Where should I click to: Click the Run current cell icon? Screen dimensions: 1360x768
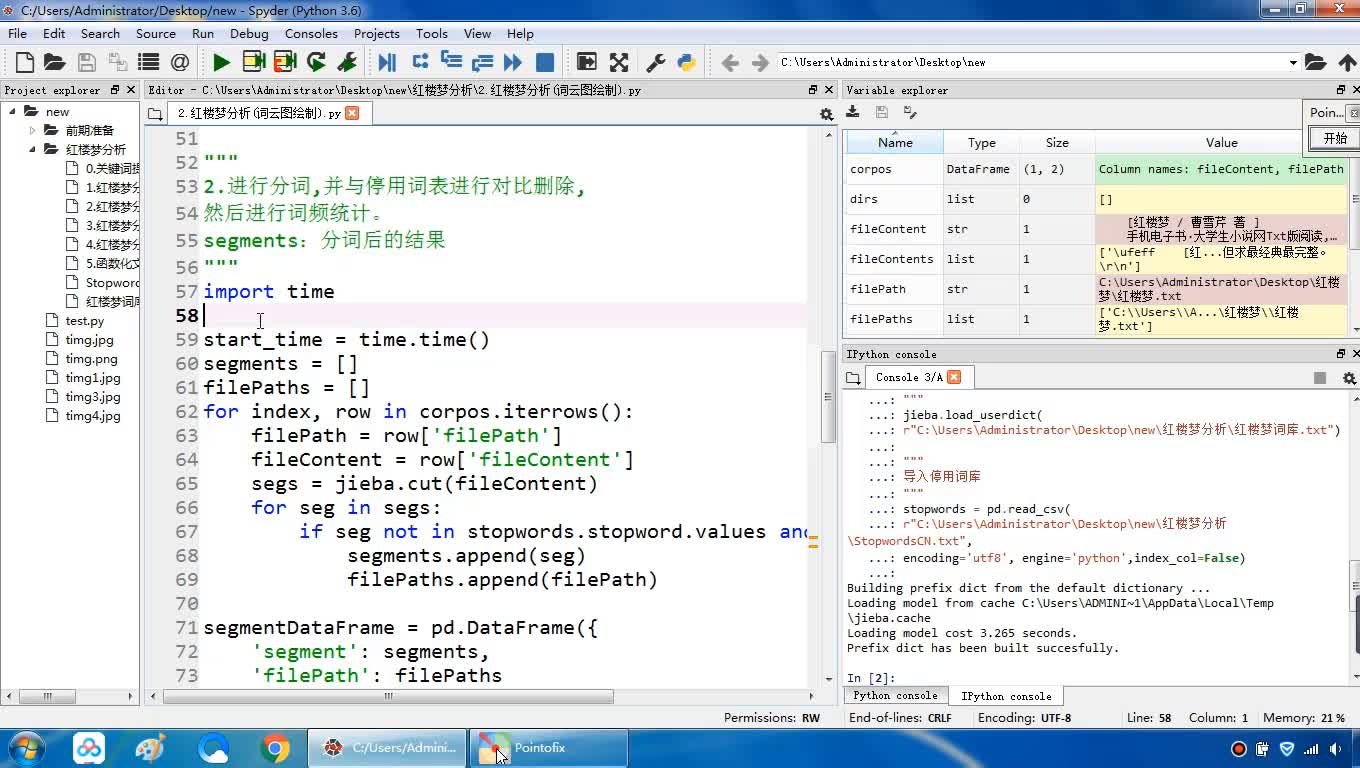tap(253, 63)
